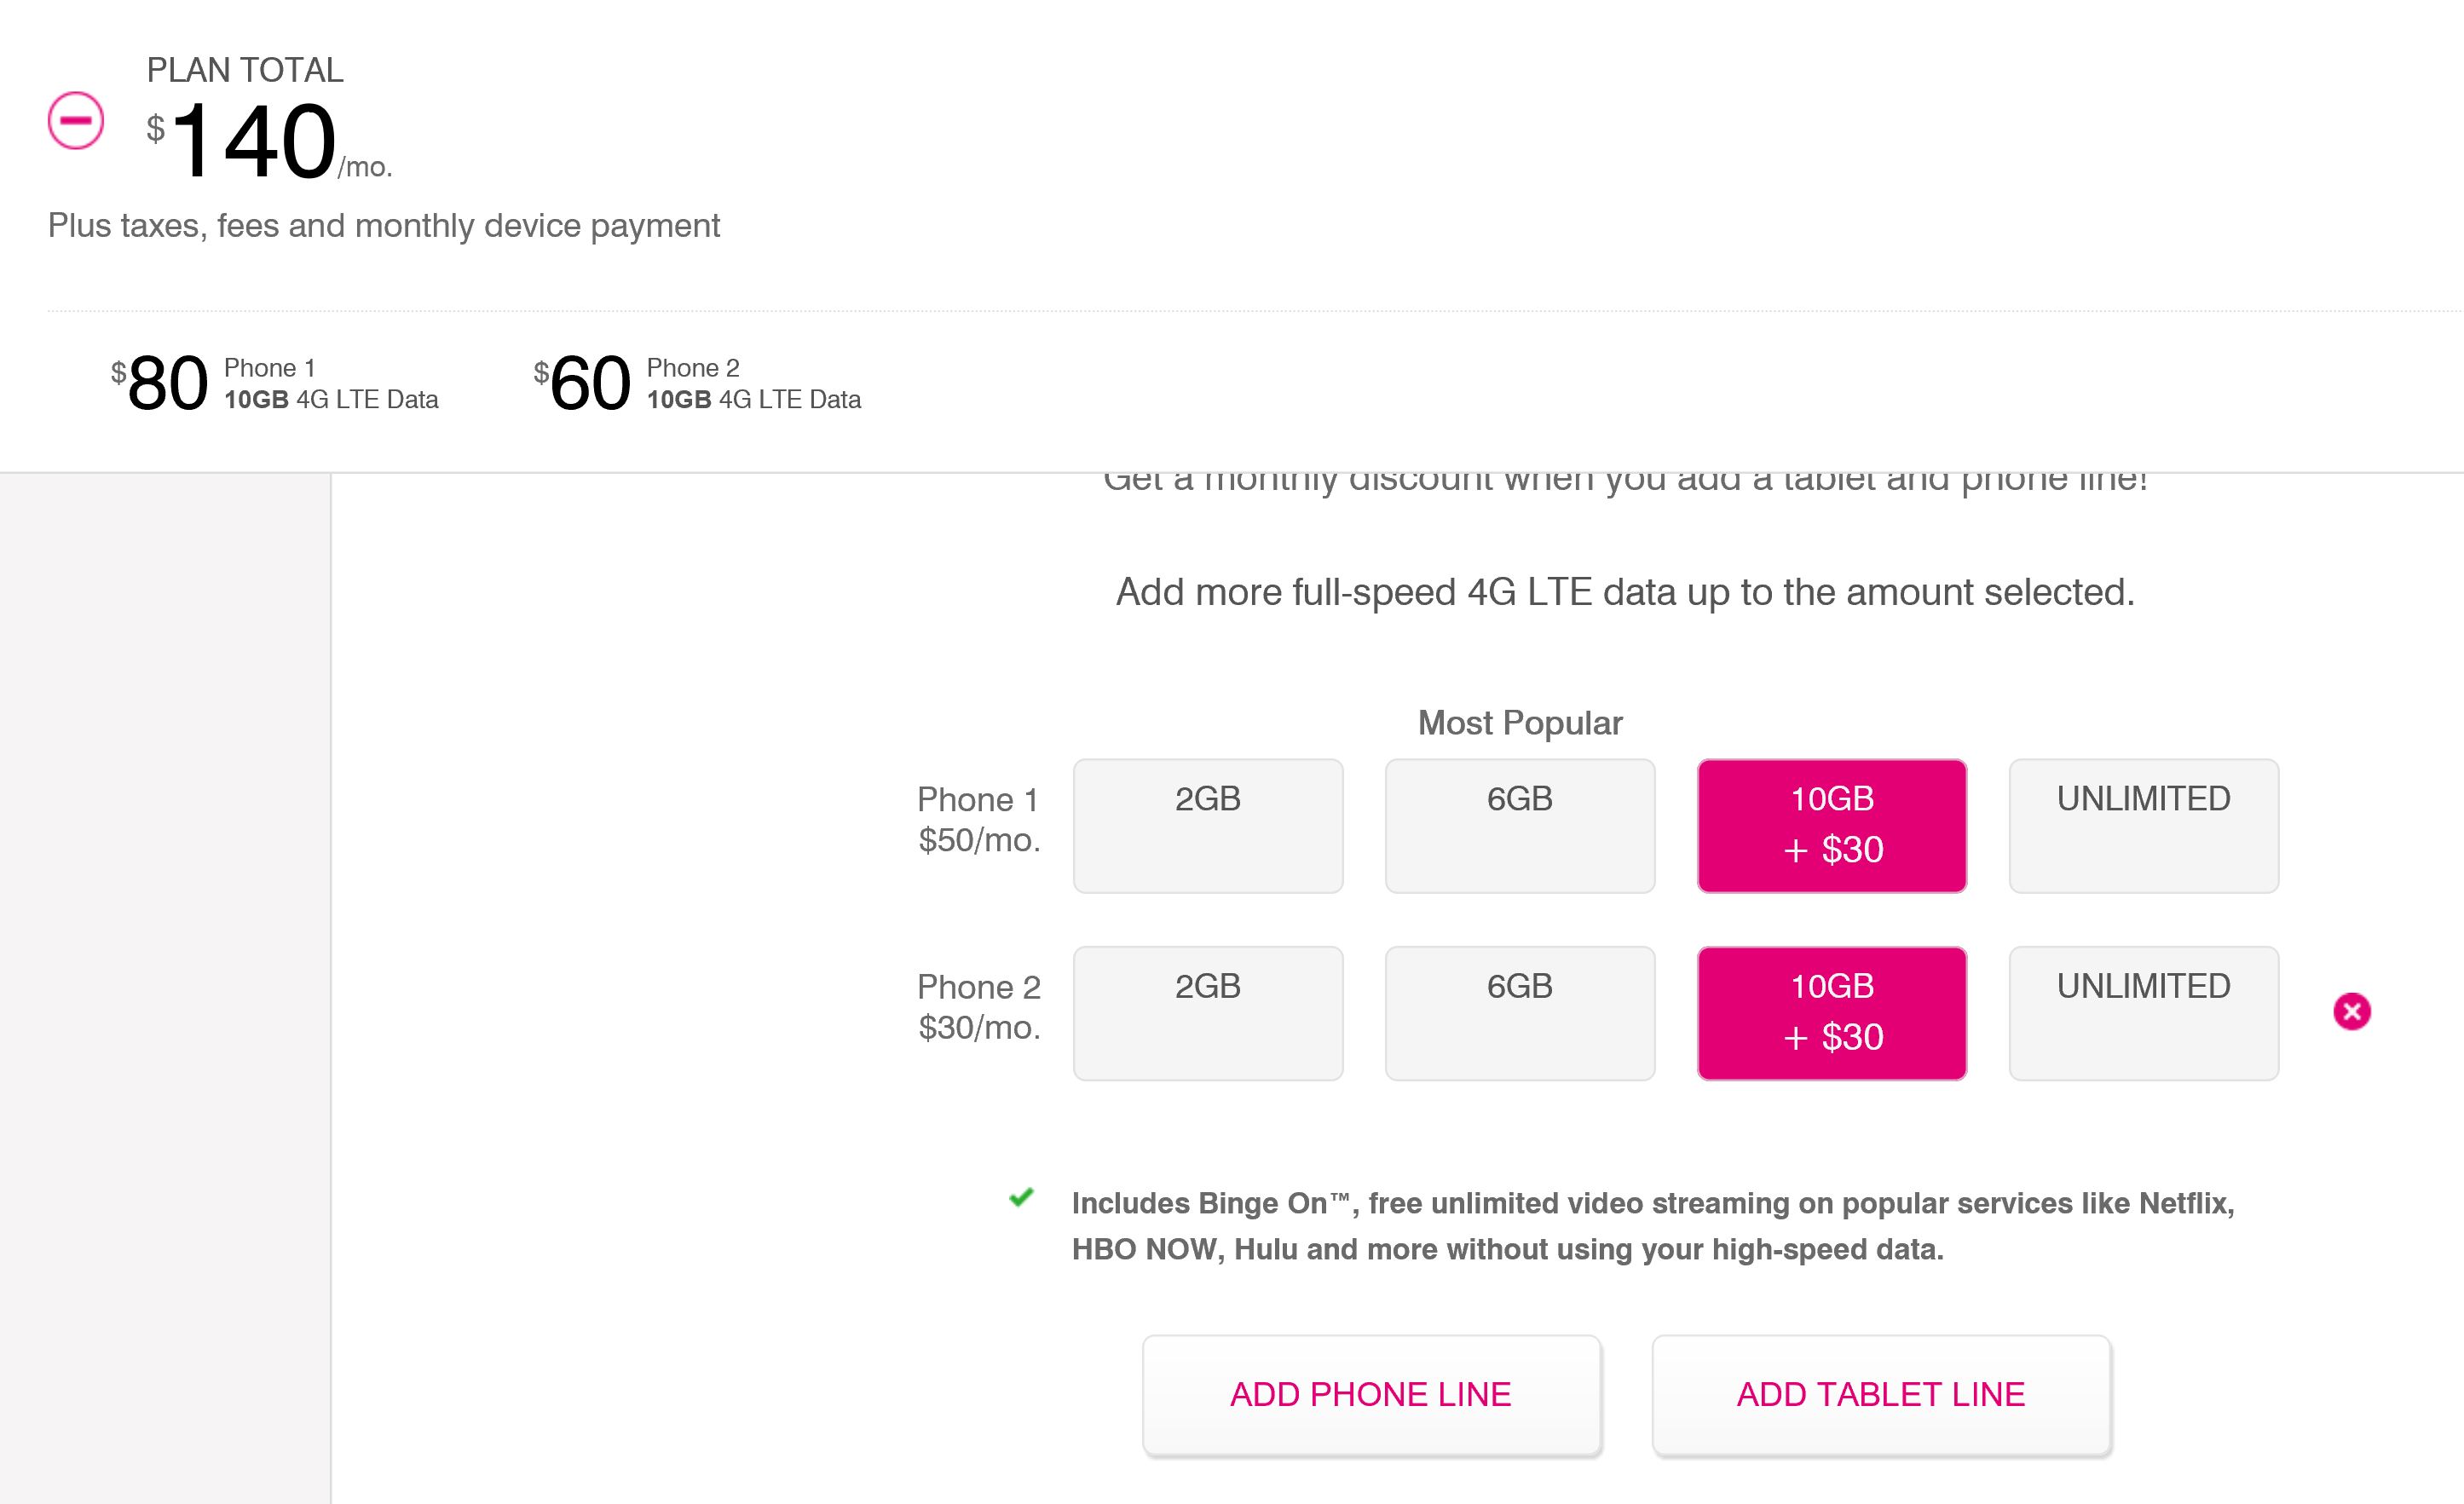Viewport: 2464px width, 1504px height.
Task: Open the $60 Phone 2 summary entry
Action: [697, 383]
